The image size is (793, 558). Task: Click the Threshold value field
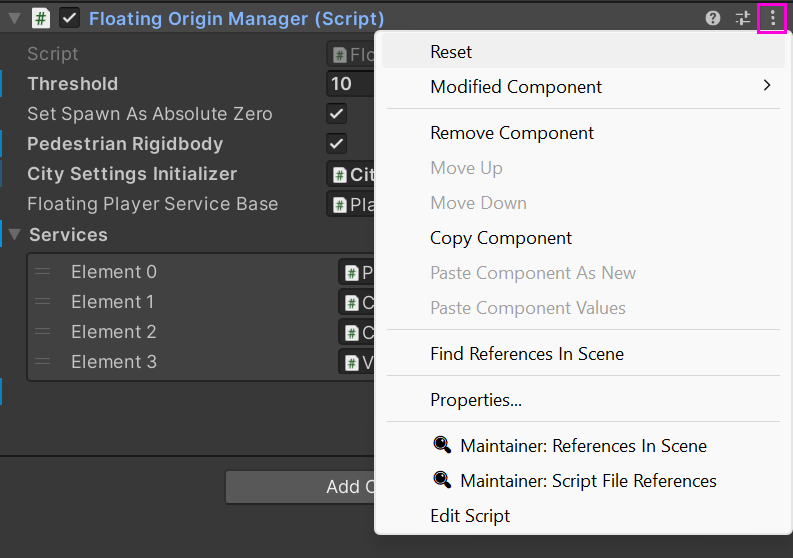[351, 84]
